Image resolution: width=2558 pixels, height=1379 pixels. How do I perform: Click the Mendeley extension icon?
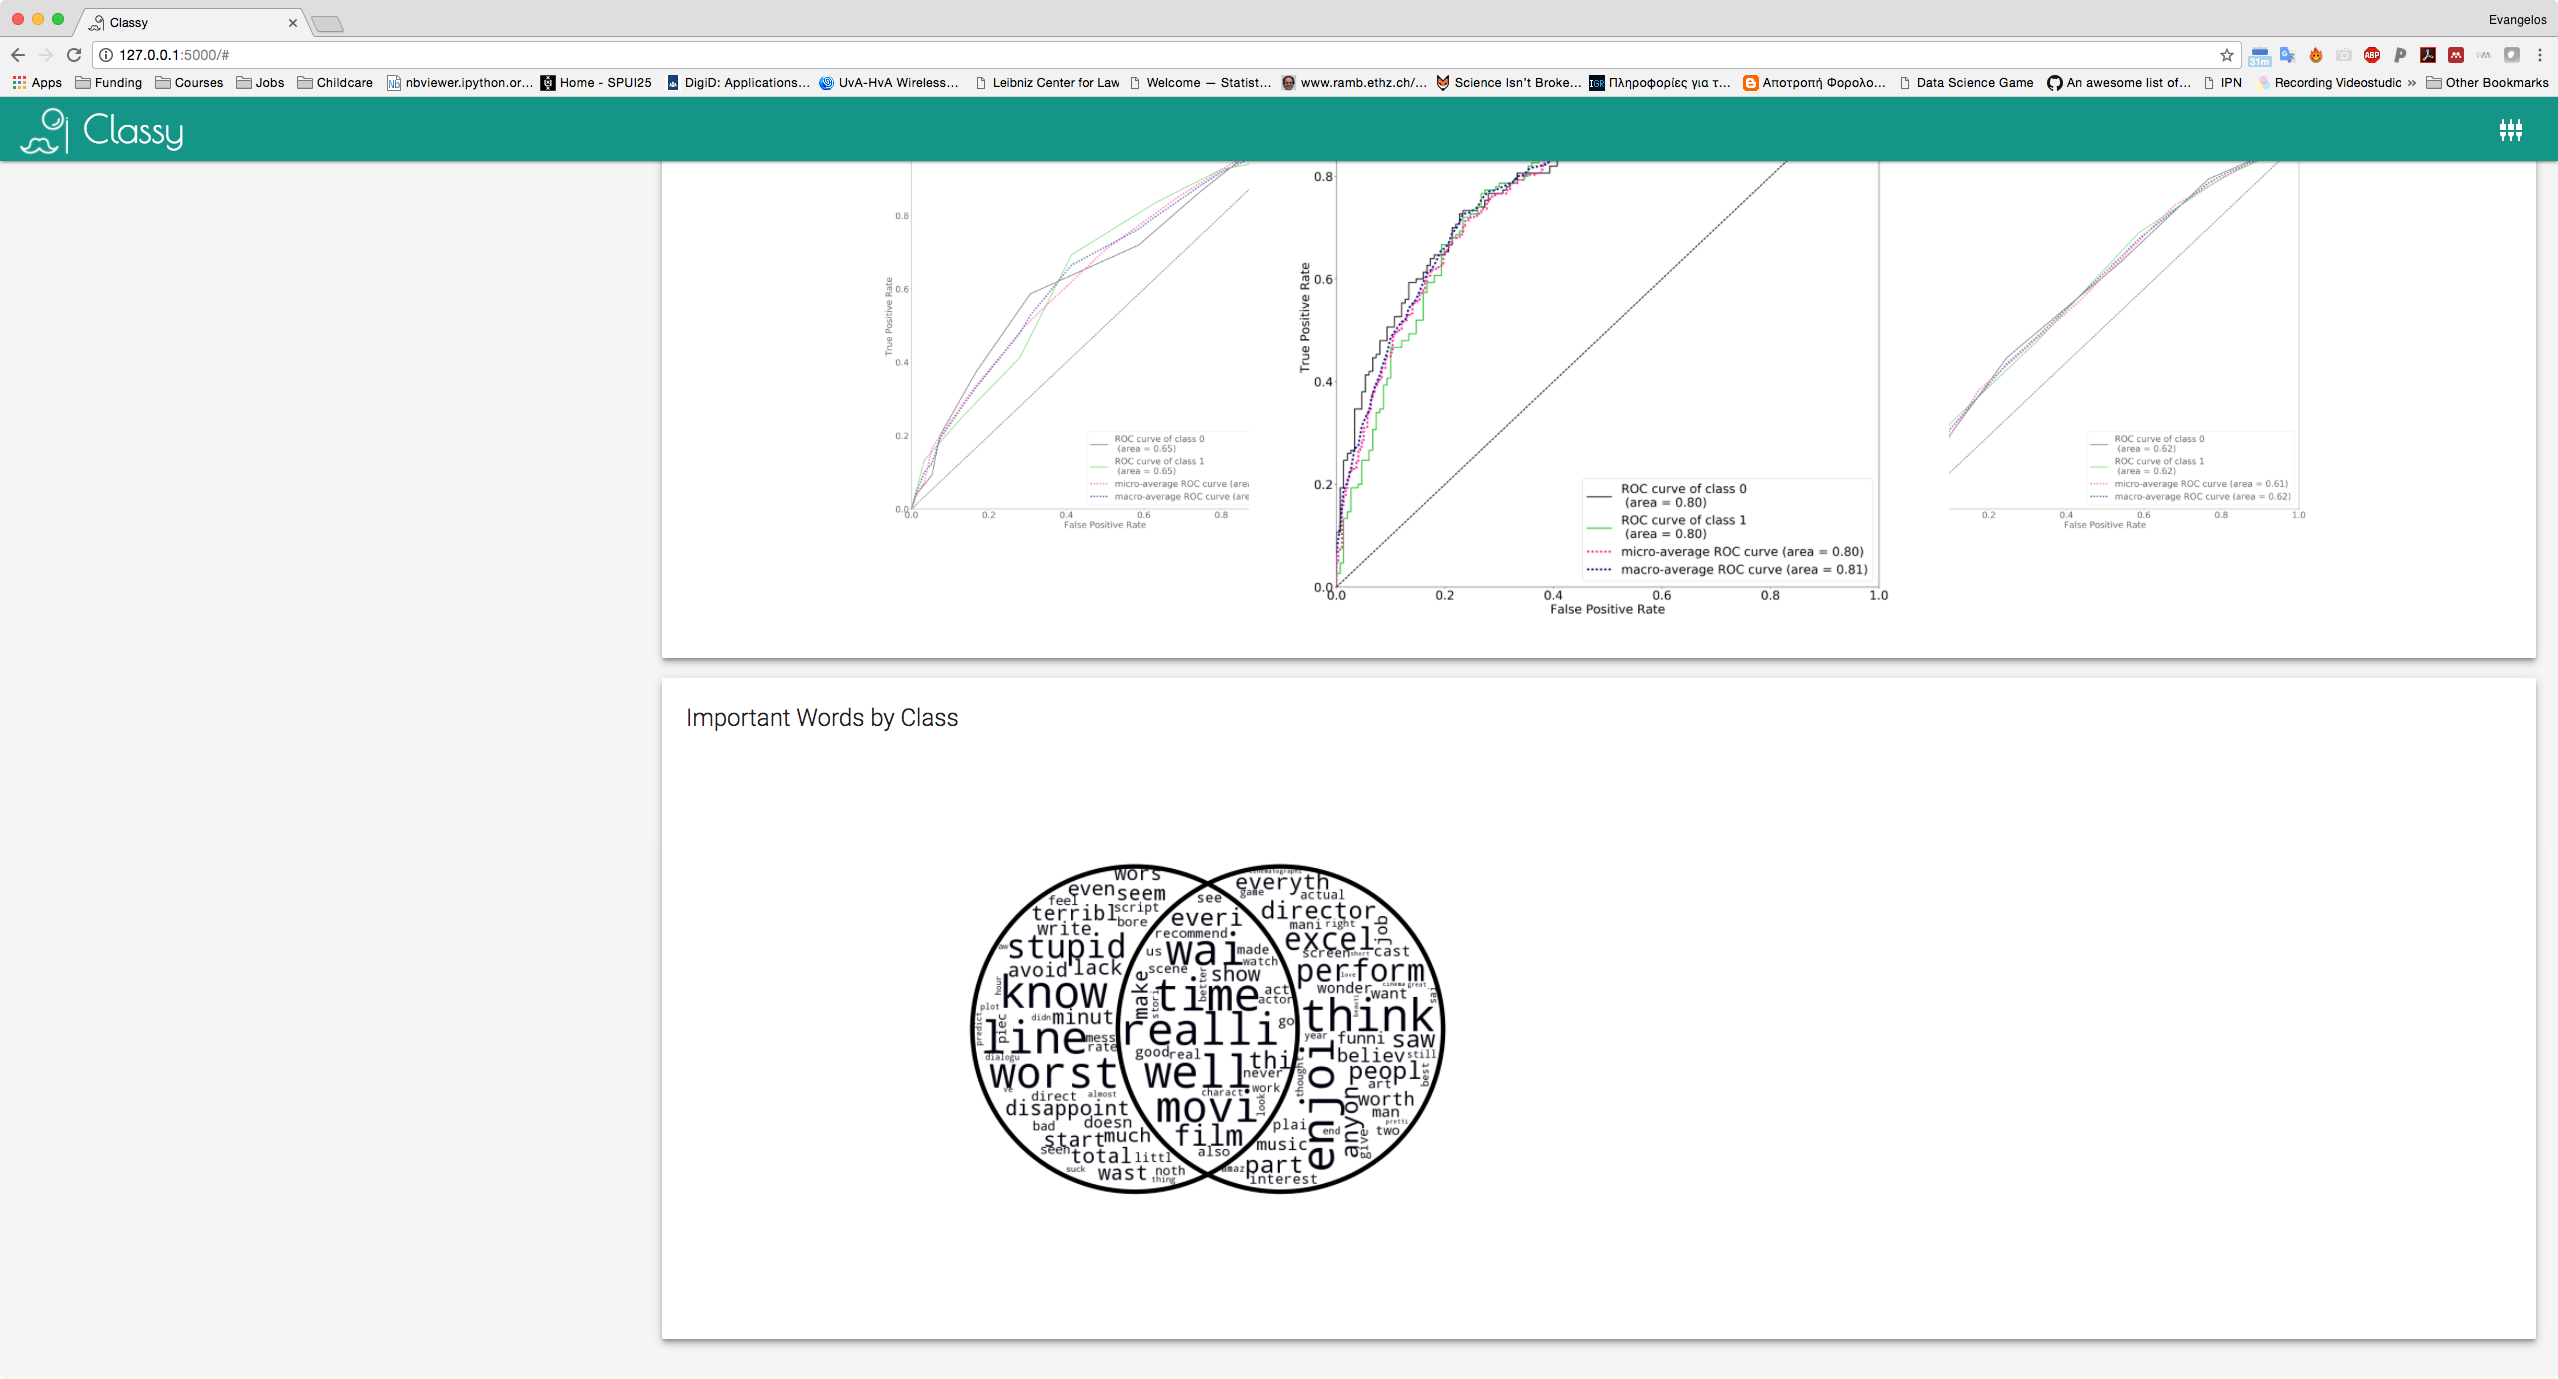pyautogui.click(x=2455, y=55)
